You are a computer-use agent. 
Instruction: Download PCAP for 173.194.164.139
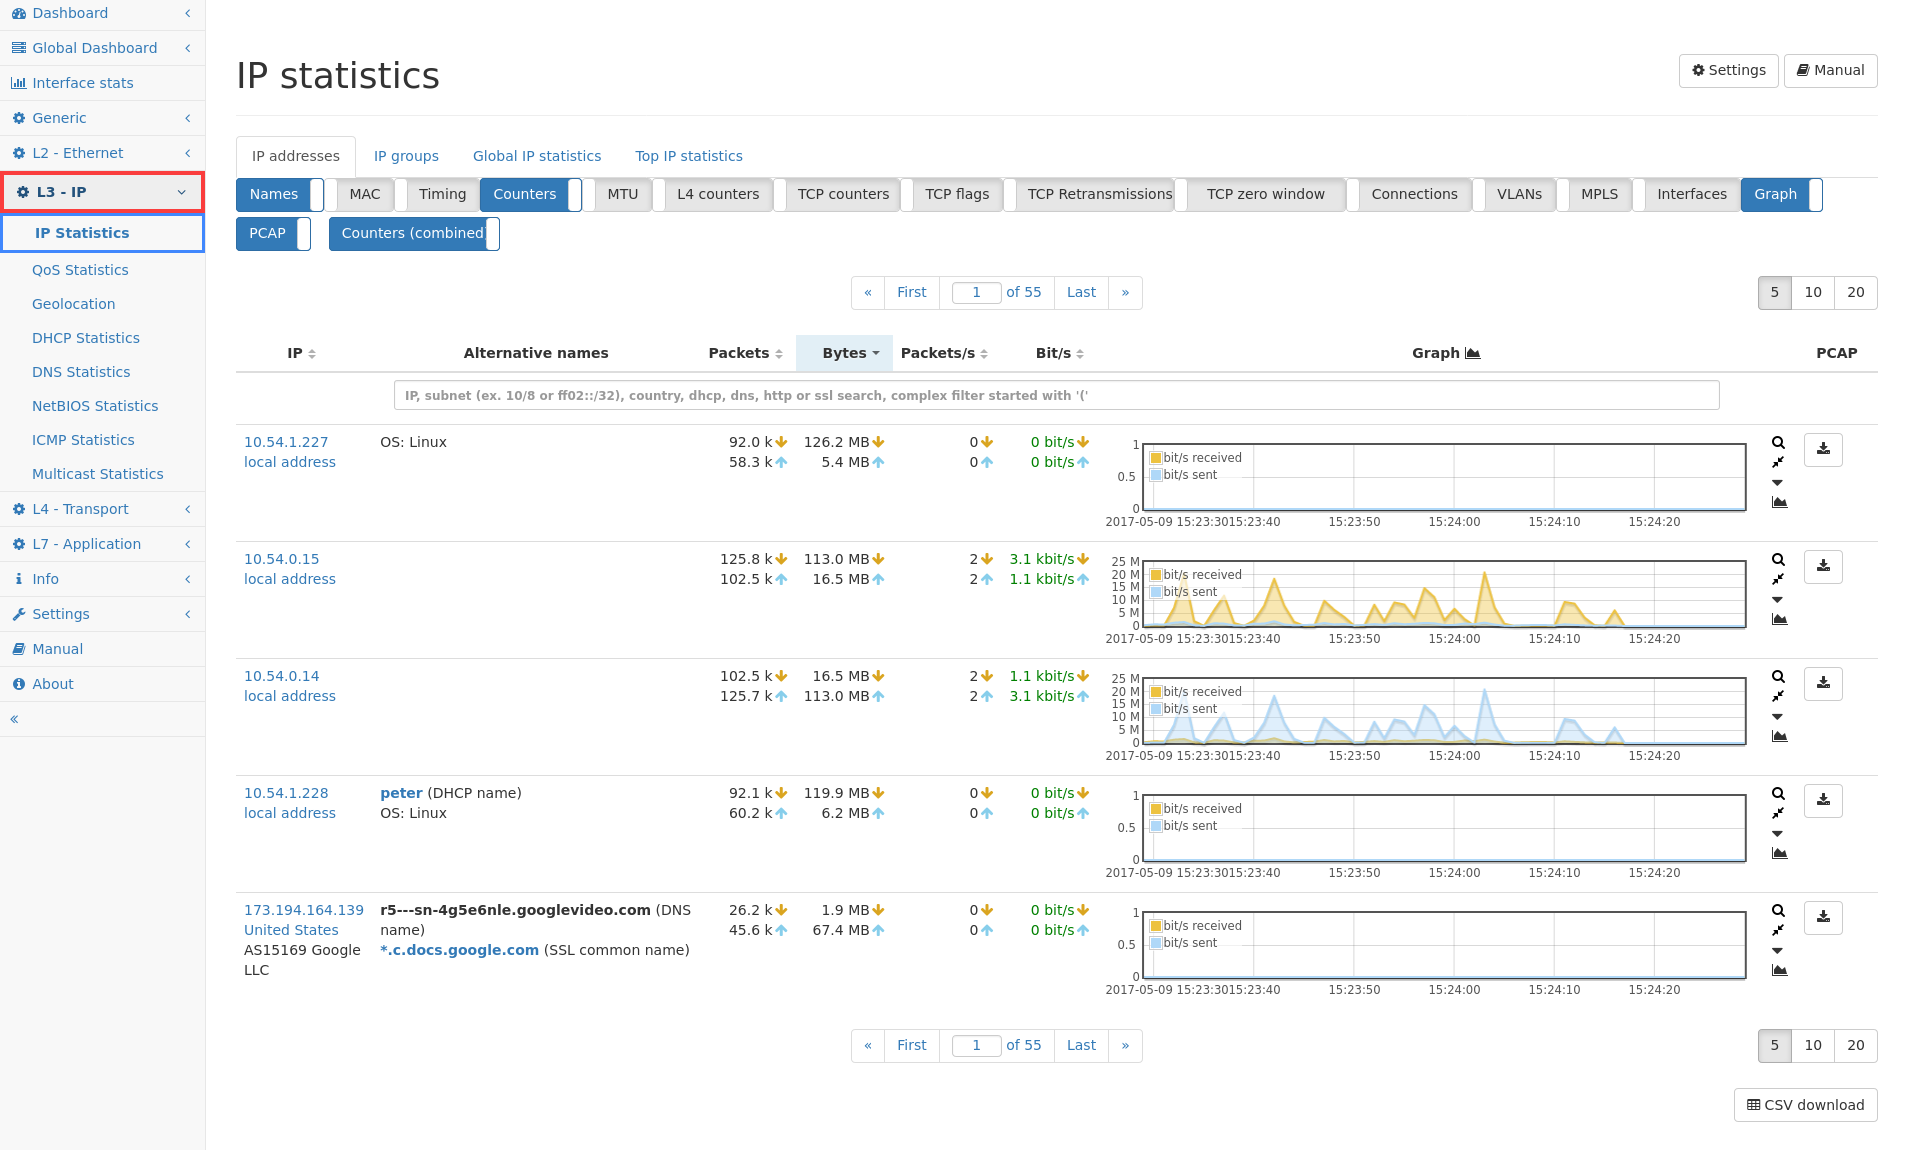pos(1823,918)
